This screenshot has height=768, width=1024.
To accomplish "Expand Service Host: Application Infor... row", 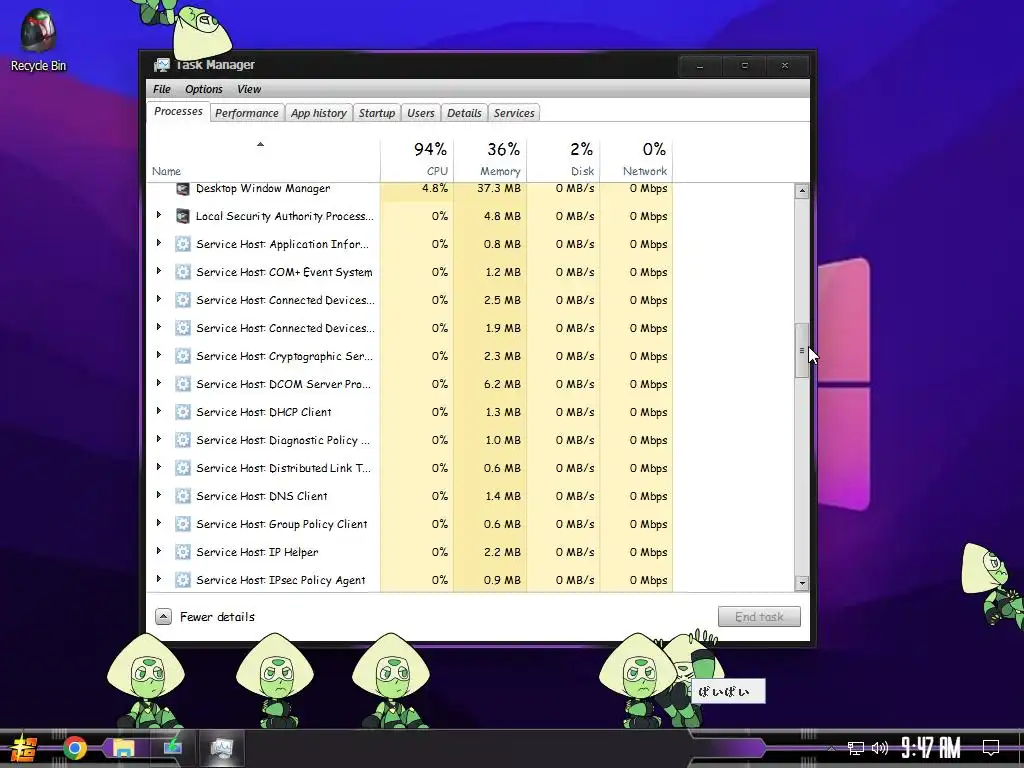I will pyautogui.click(x=159, y=243).
